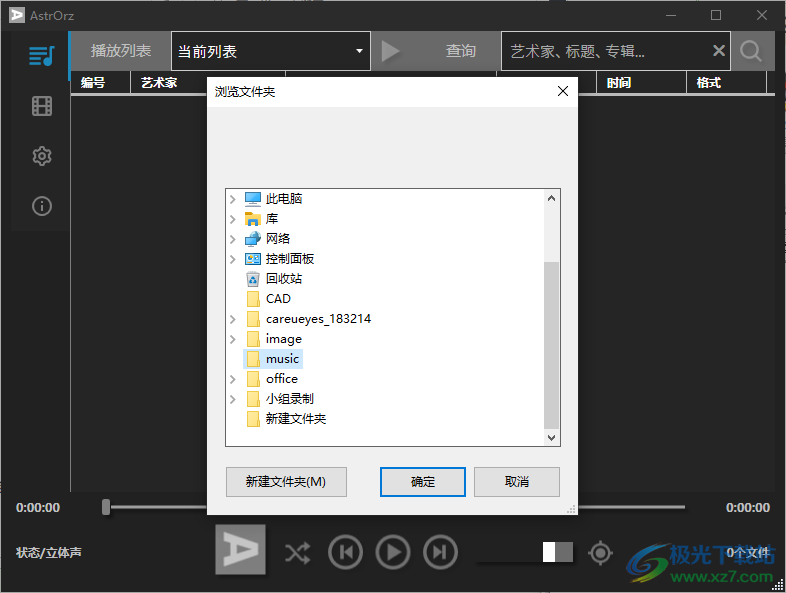Open the playlist music-note sidebar icon
Image resolution: width=786 pixels, height=593 pixels.
click(42, 56)
